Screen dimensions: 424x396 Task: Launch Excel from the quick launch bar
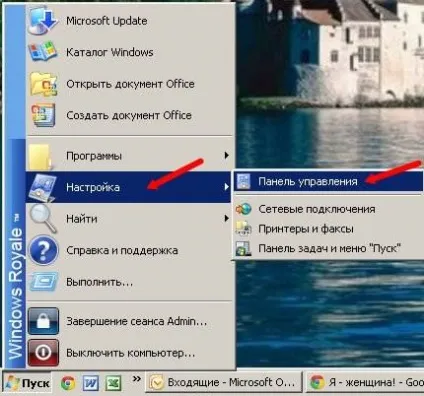pyautogui.click(x=113, y=383)
